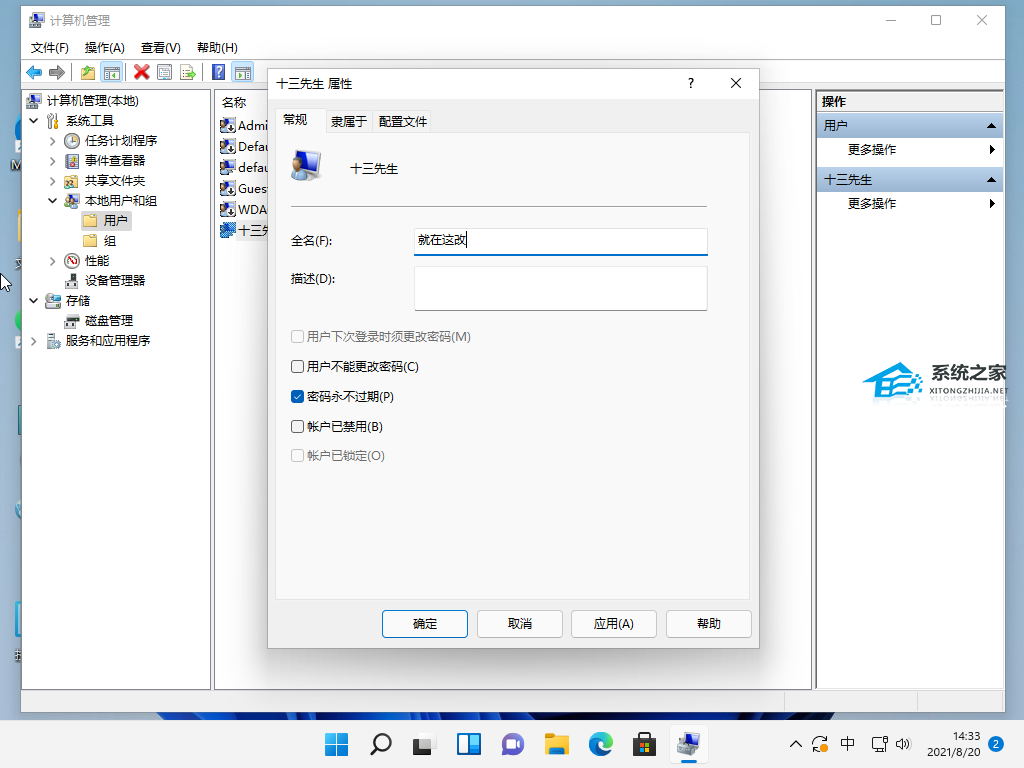The width and height of the screenshot is (1024, 768).
Task: Click the Help question mark toolbar icon
Action: (x=218, y=72)
